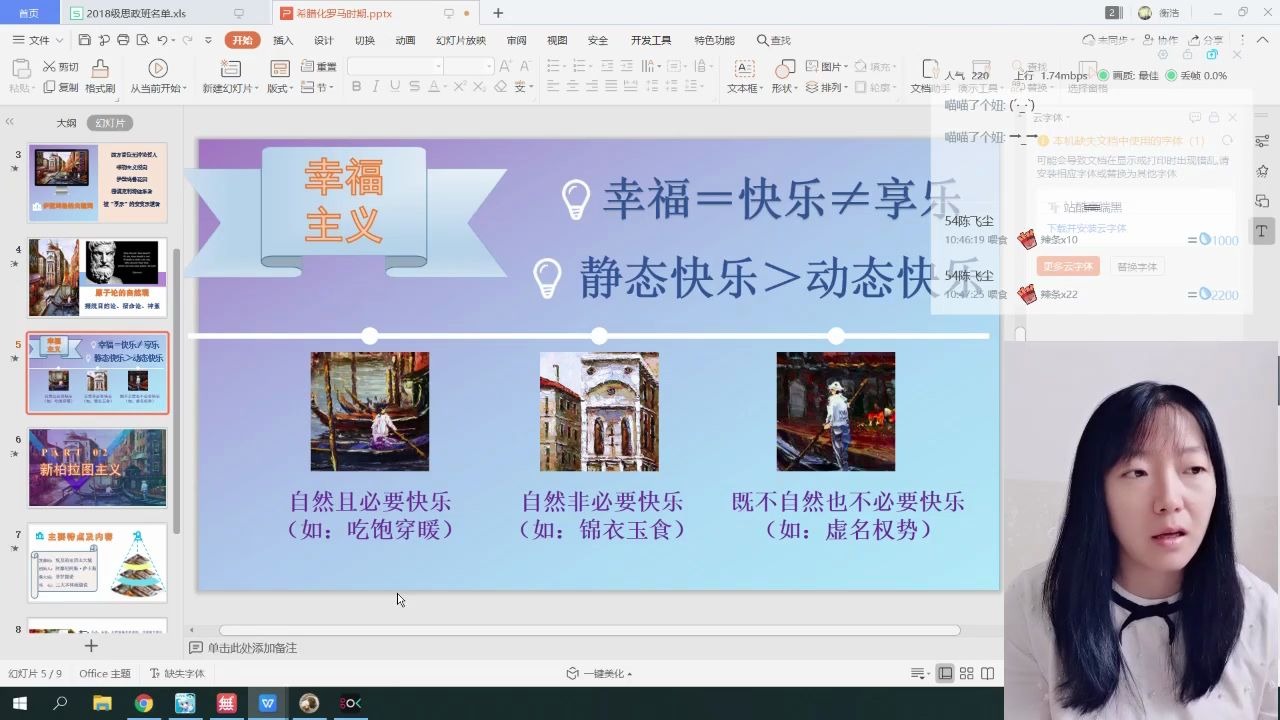Expand the Section (节) dropdown
The height and width of the screenshot is (720, 1280).
[x=318, y=88]
